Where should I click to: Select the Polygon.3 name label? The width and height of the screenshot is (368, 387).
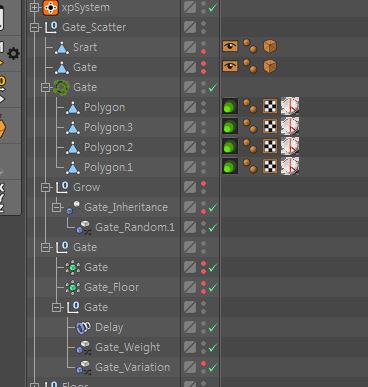[x=108, y=127]
